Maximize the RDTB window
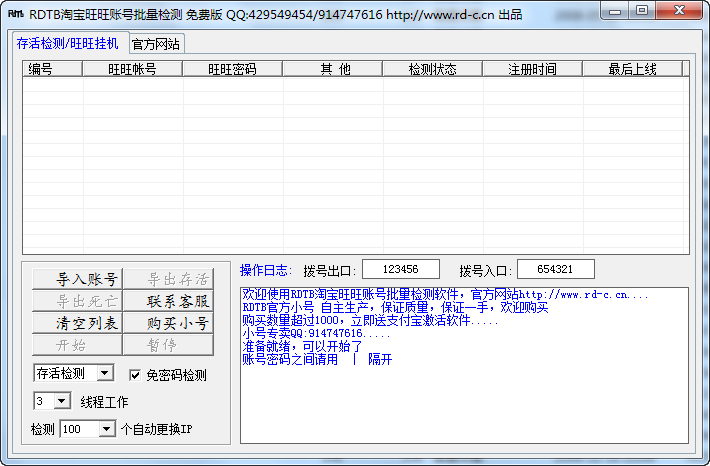This screenshot has height=466, width=710. click(642, 11)
